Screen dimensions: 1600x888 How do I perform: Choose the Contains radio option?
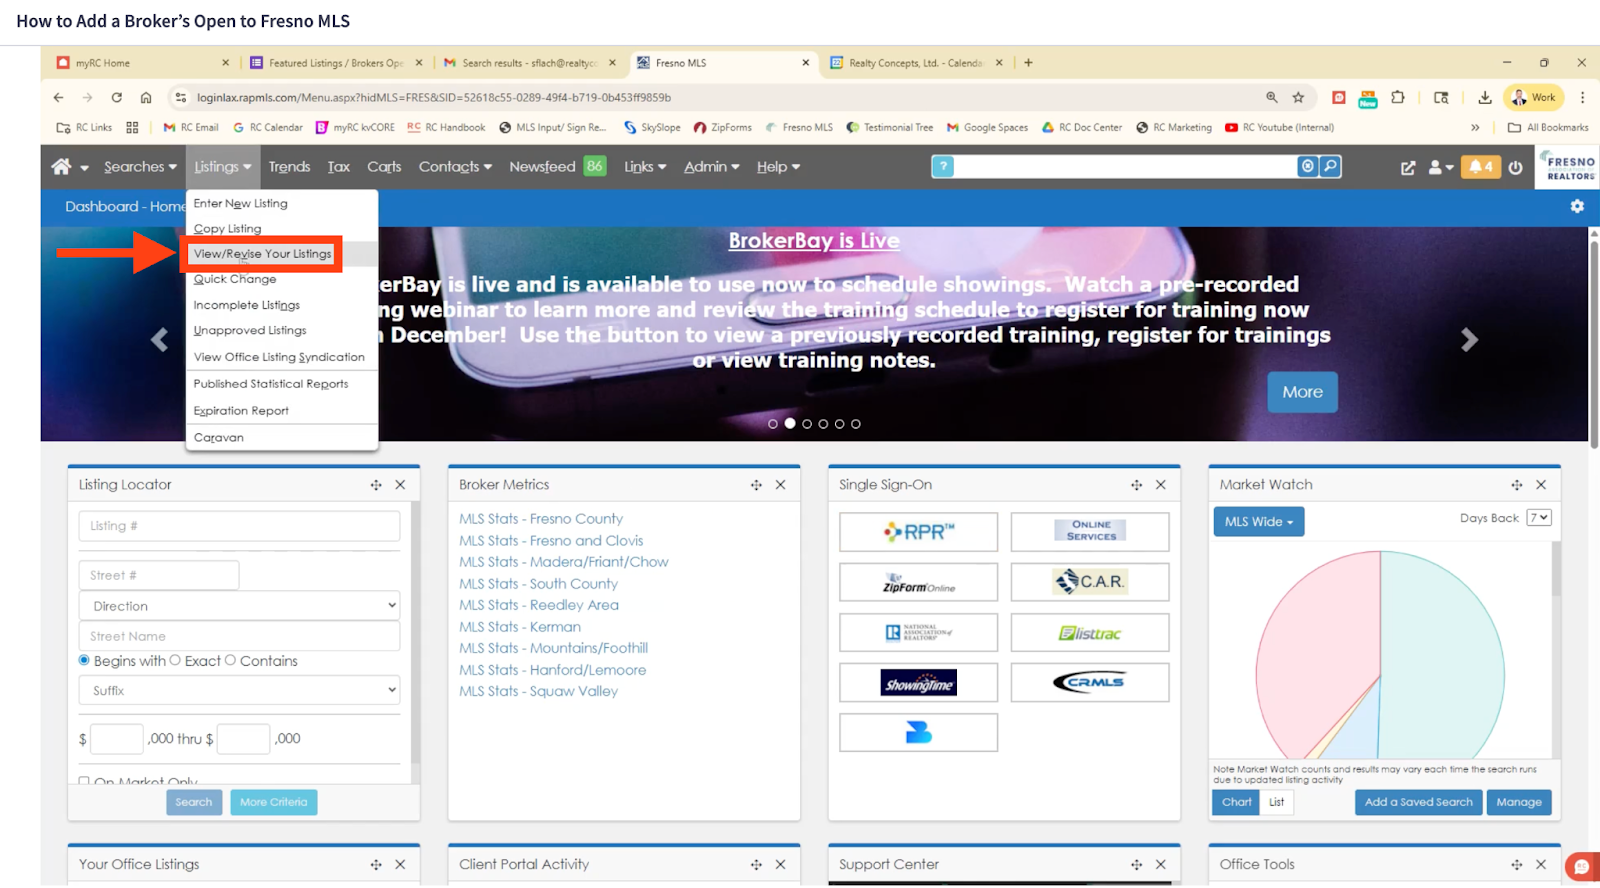pos(230,661)
